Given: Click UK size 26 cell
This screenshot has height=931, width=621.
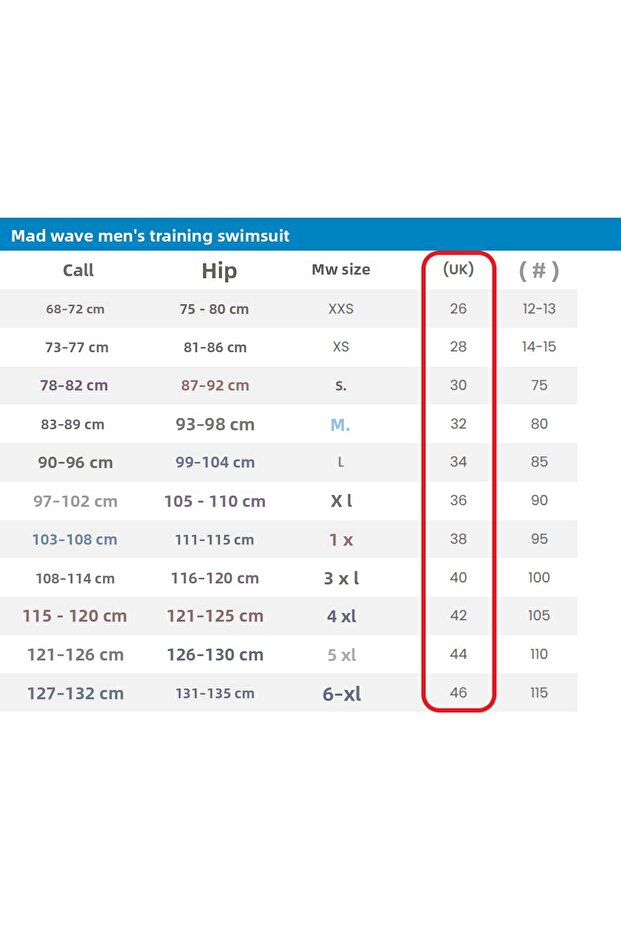Looking at the screenshot, I should coord(458,309).
